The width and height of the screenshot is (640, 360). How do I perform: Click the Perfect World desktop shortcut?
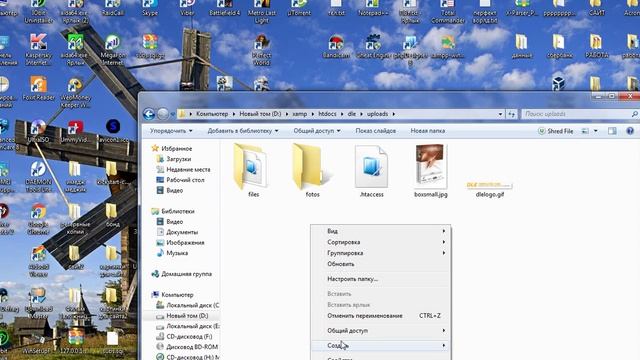coord(262,50)
